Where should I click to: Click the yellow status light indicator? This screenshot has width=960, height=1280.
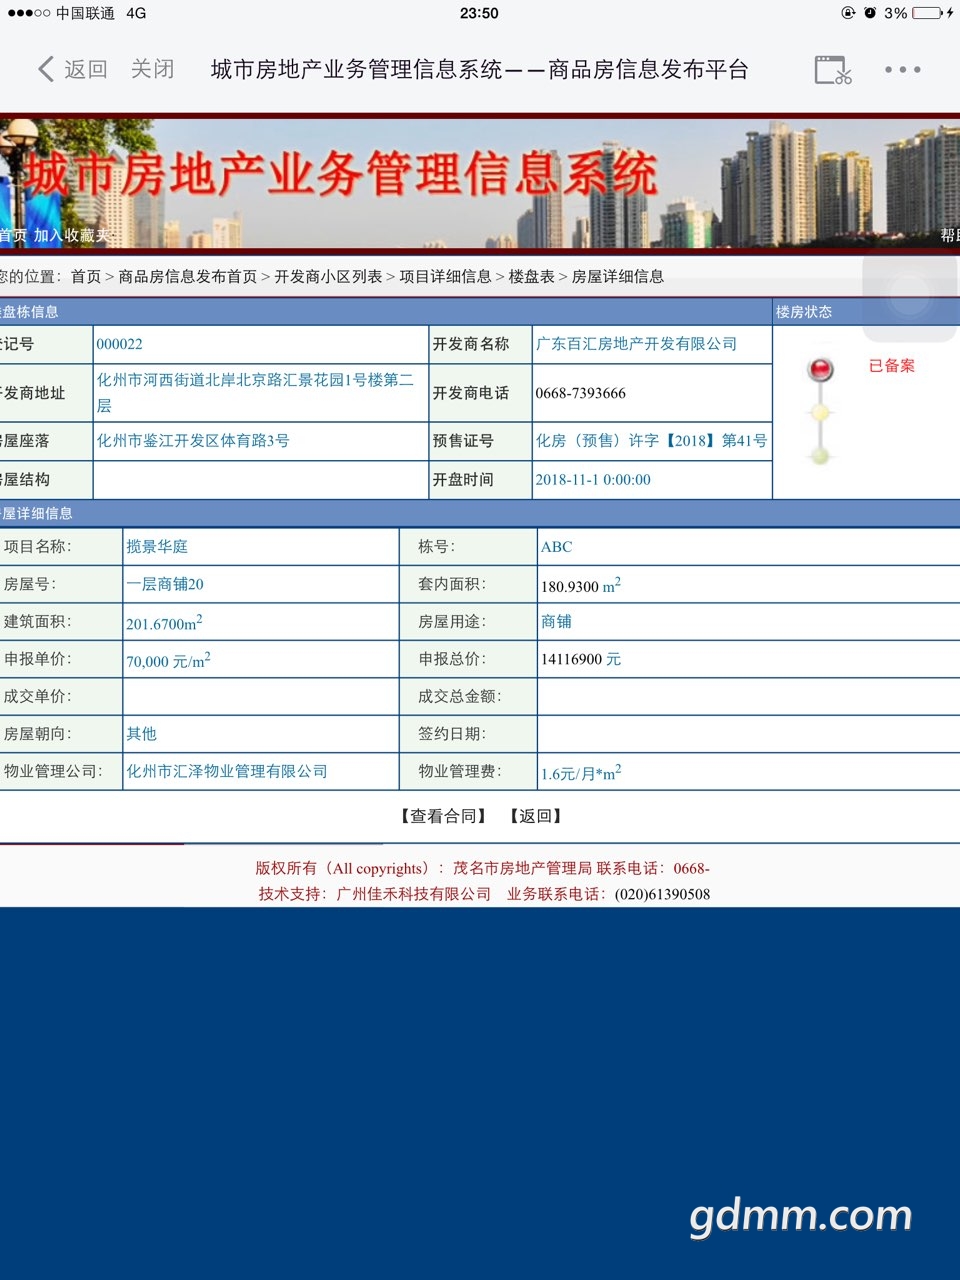click(x=820, y=412)
